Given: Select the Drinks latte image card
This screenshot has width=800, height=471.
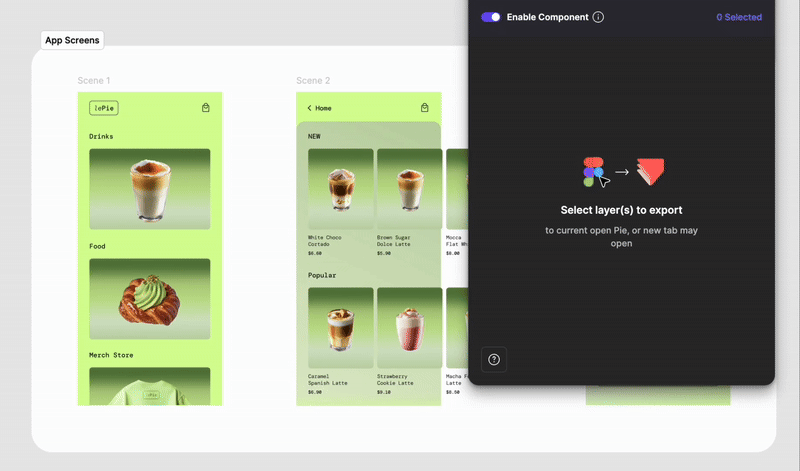Looking at the screenshot, I should [149, 189].
